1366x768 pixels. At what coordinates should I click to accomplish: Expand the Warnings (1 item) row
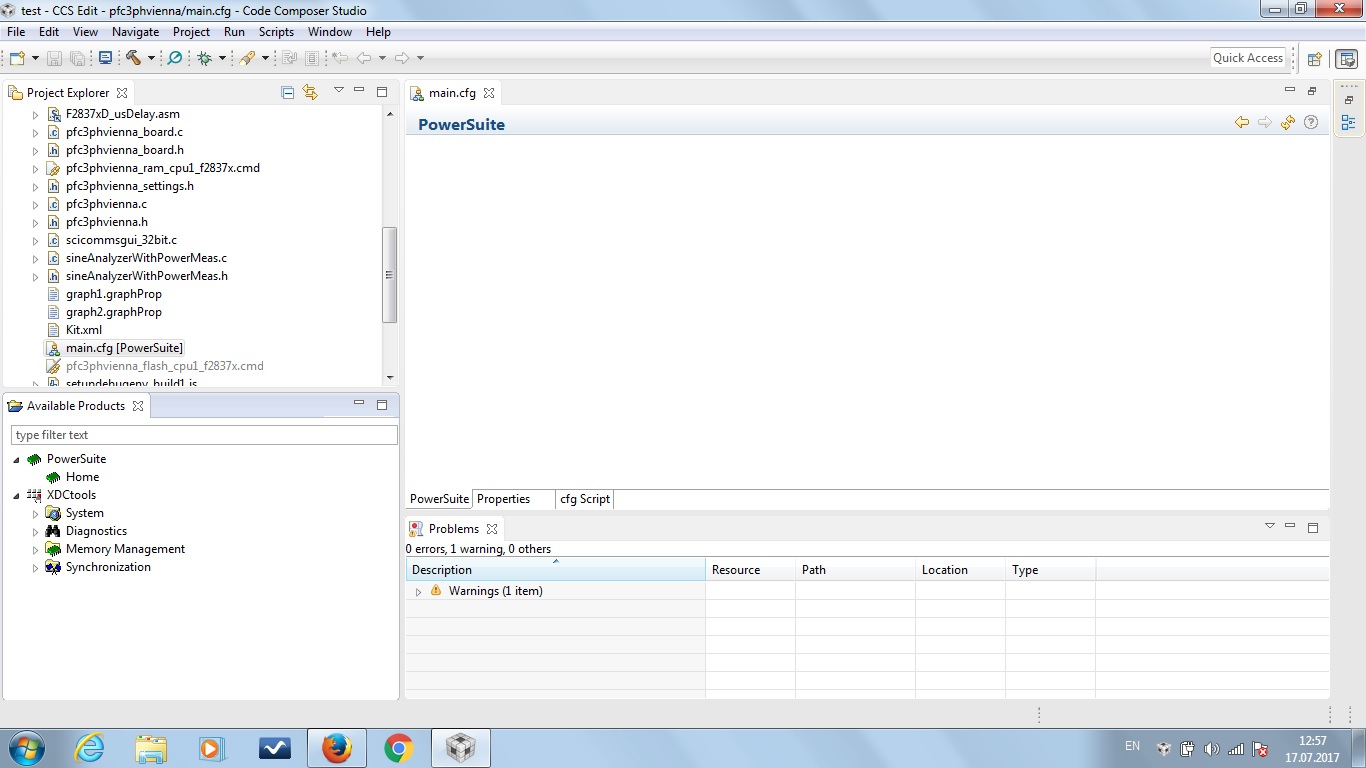point(418,592)
